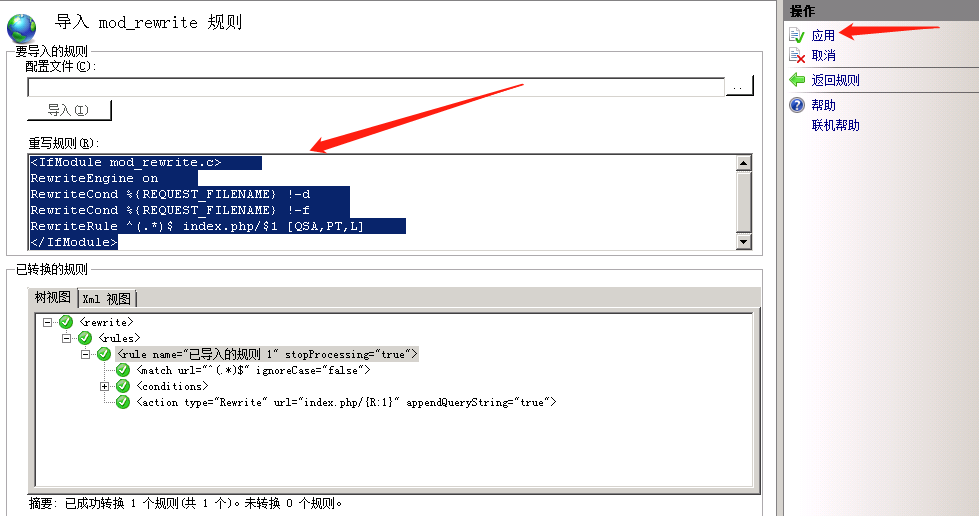The height and width of the screenshot is (516, 979).
Task: Click the 导入(I) import button
Action: pyautogui.click(x=69, y=110)
